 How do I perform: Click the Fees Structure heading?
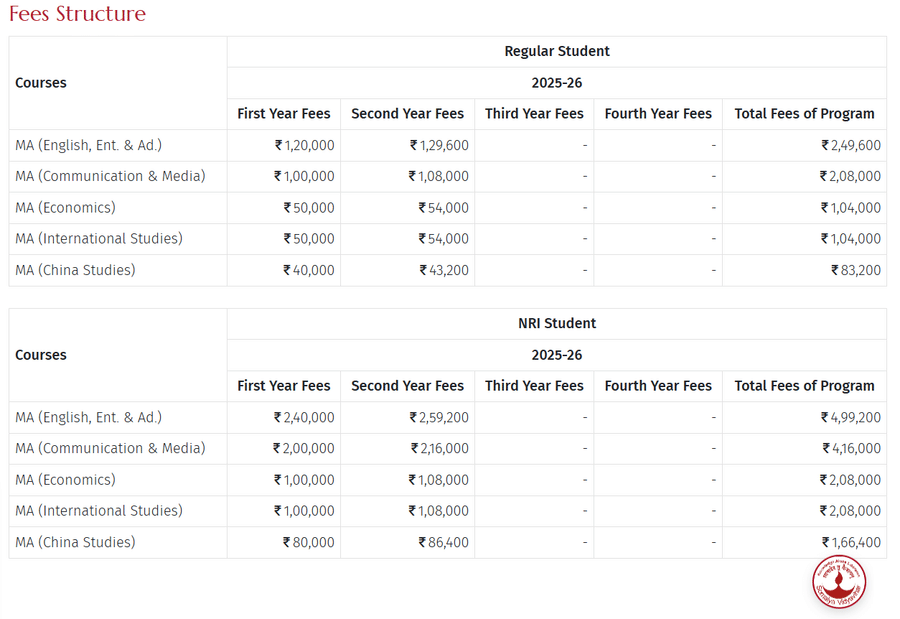click(x=77, y=14)
